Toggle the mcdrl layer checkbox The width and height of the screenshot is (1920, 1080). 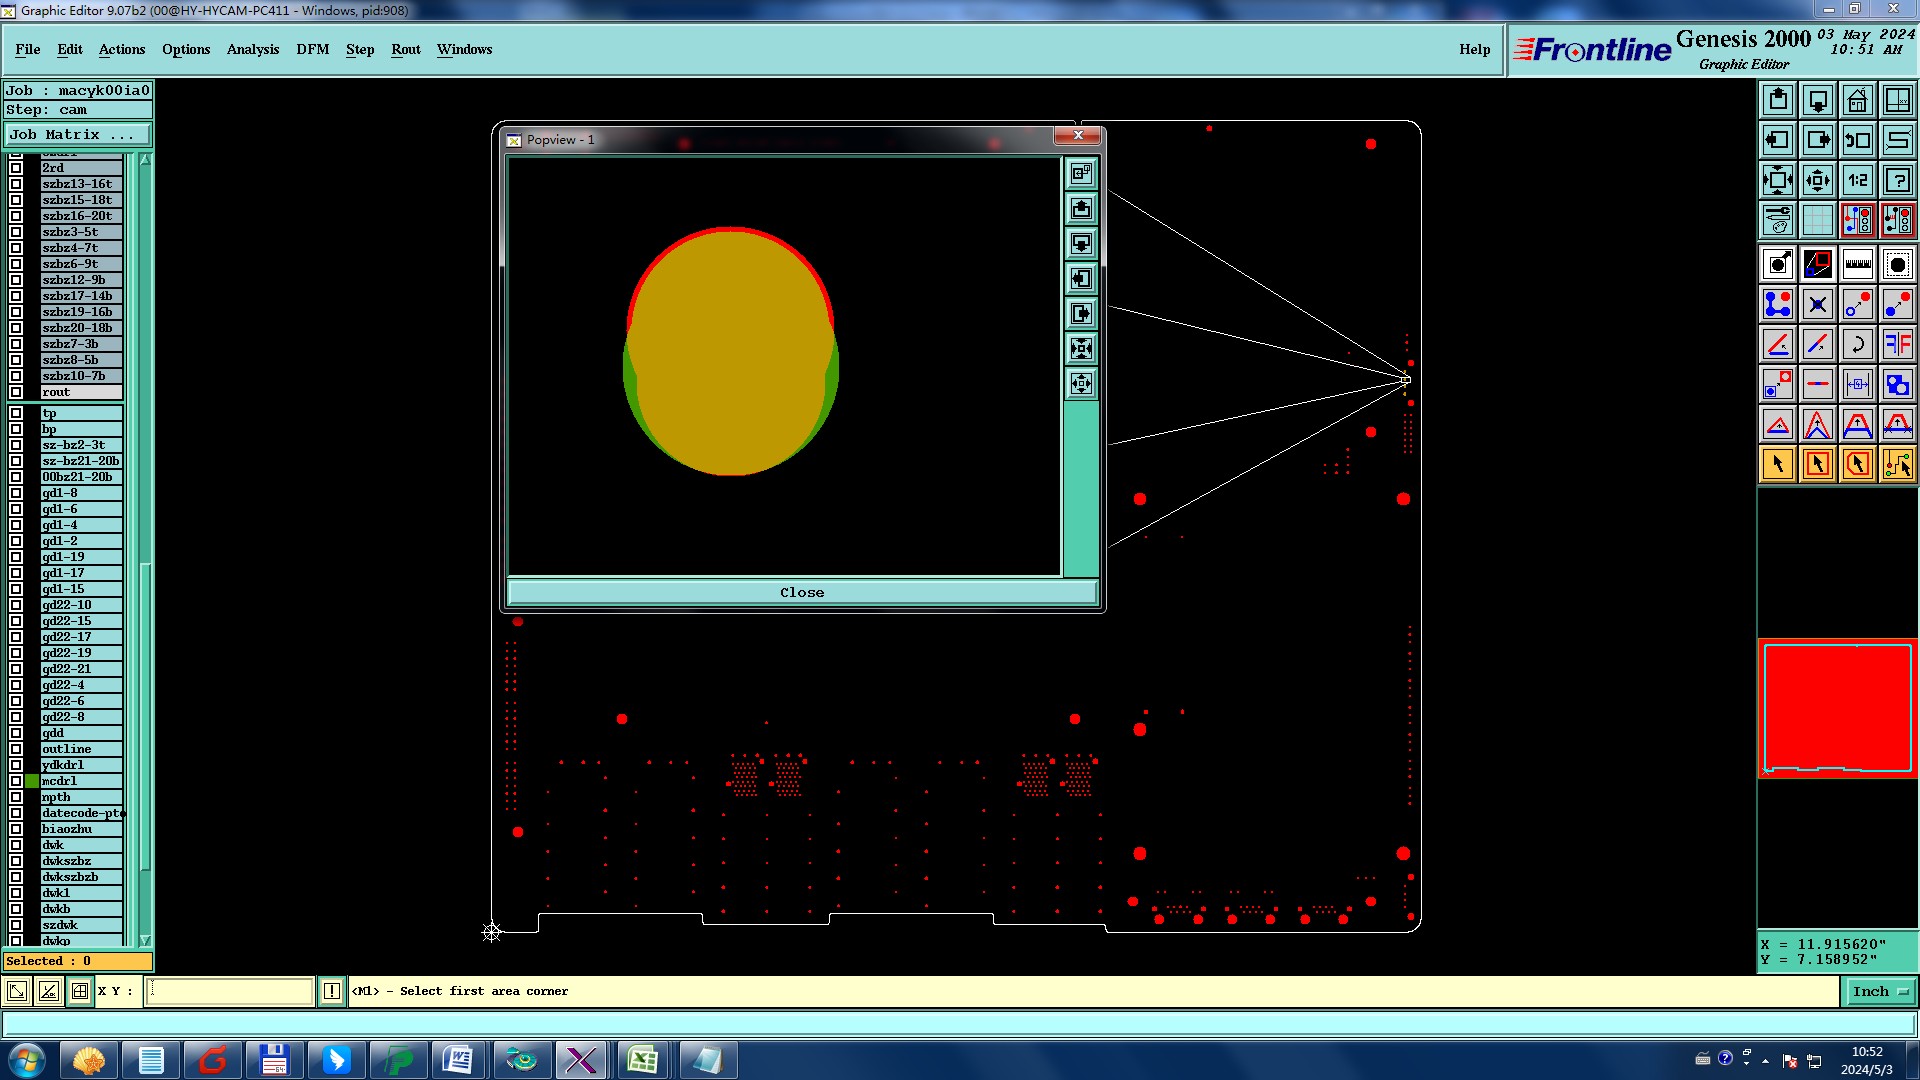(16, 781)
